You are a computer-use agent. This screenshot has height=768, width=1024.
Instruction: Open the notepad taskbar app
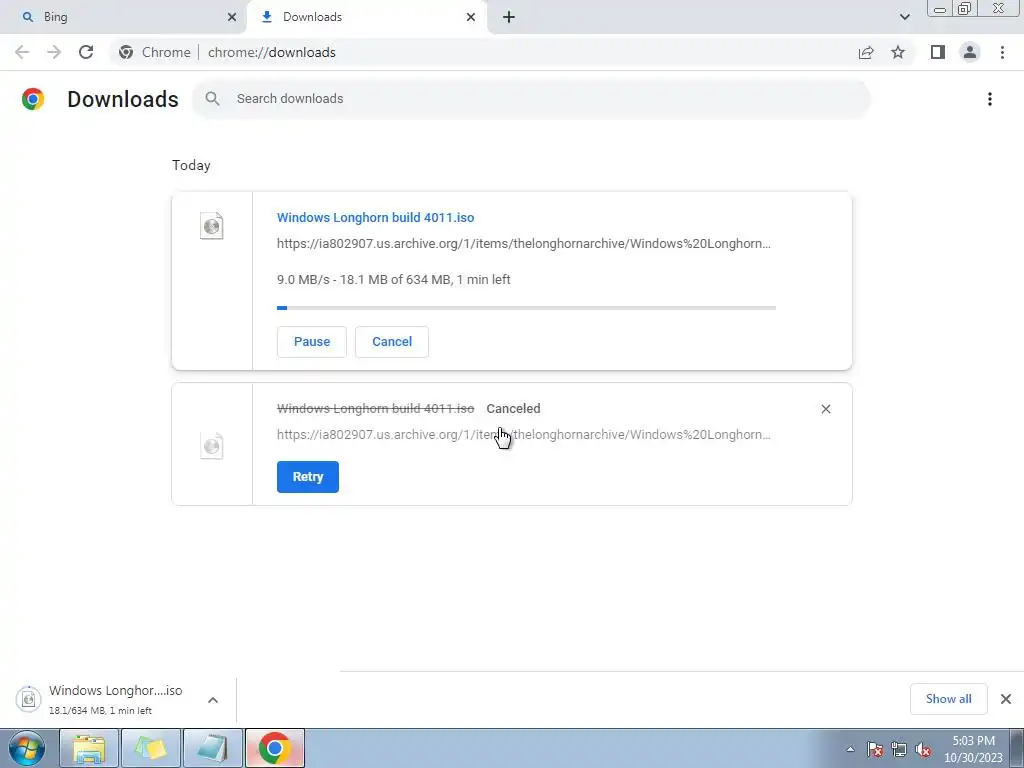[213, 748]
